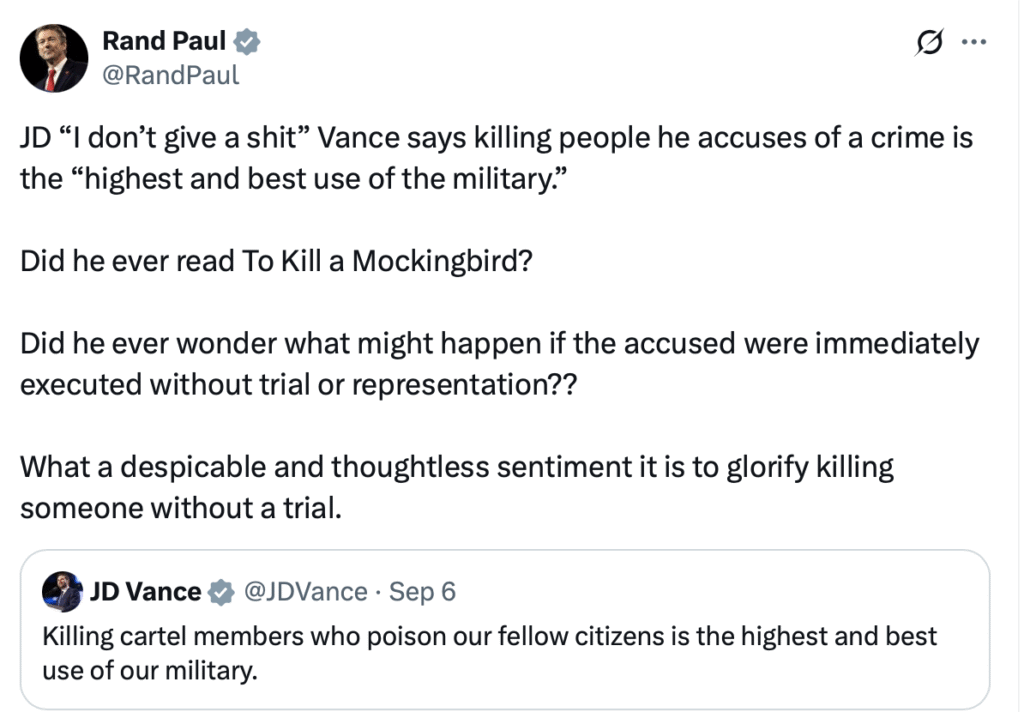Image resolution: width=1024 pixels, height=712 pixels.
Task: Click the @RandPaul handle
Action: pyautogui.click(x=170, y=75)
